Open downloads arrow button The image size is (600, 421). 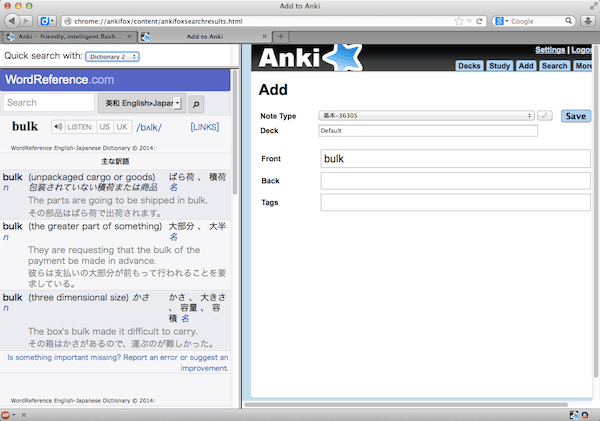click(588, 21)
